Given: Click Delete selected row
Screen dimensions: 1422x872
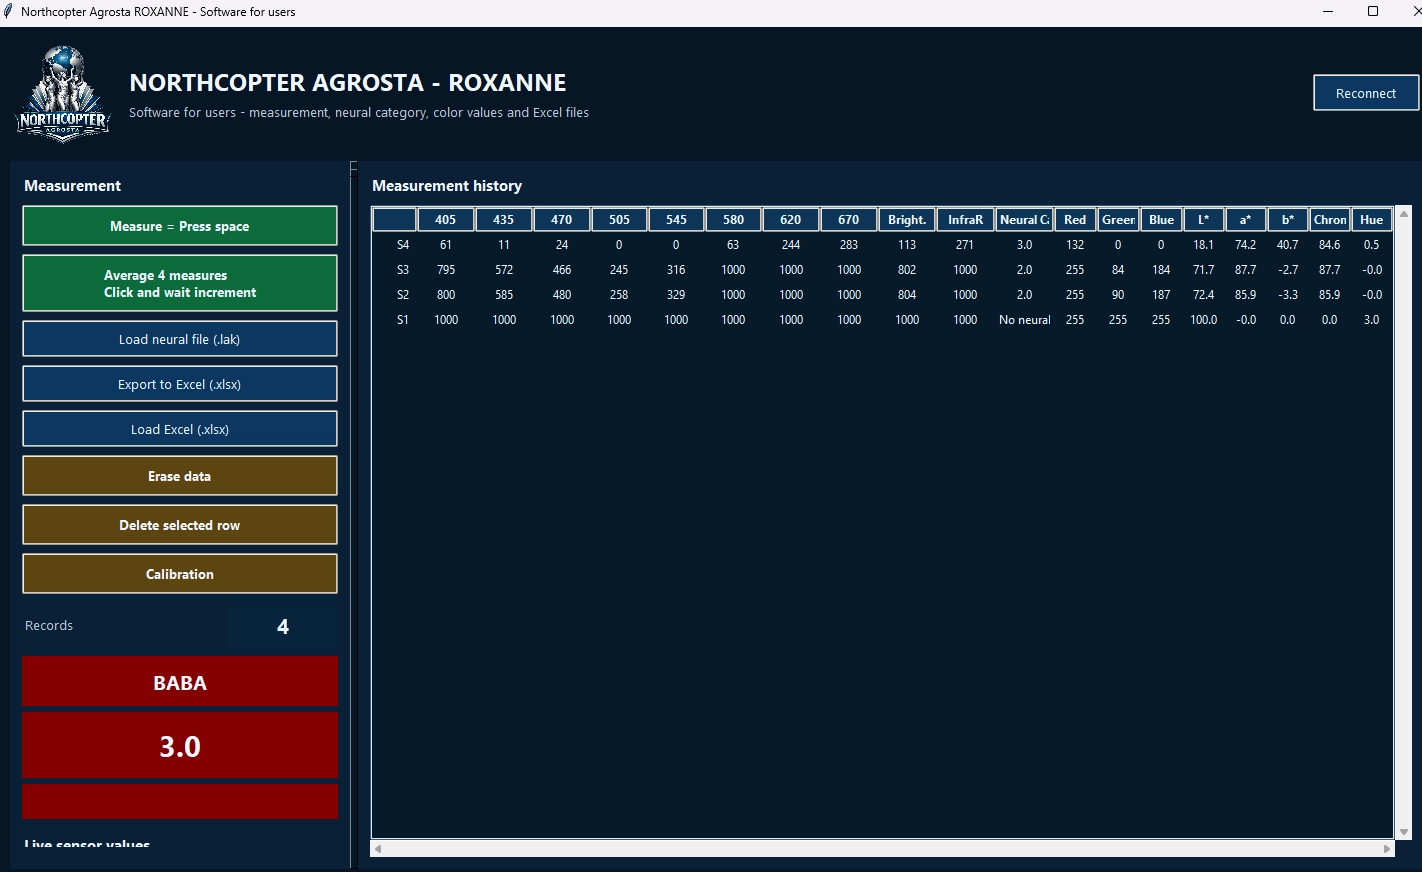Looking at the screenshot, I should click(x=180, y=525).
